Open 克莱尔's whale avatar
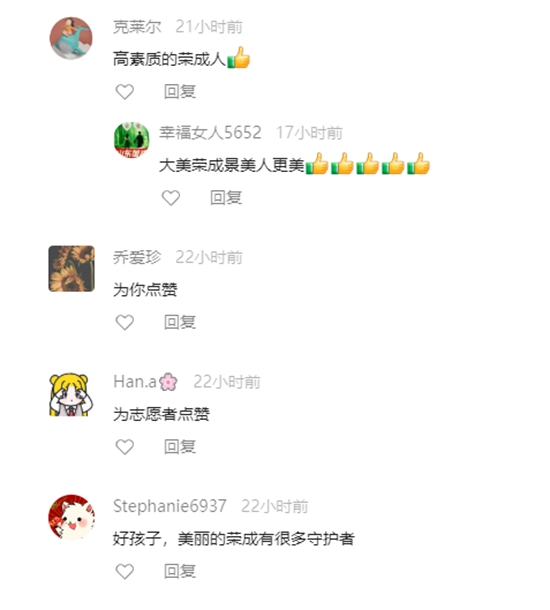This screenshot has height=610, width=550. 71,38
